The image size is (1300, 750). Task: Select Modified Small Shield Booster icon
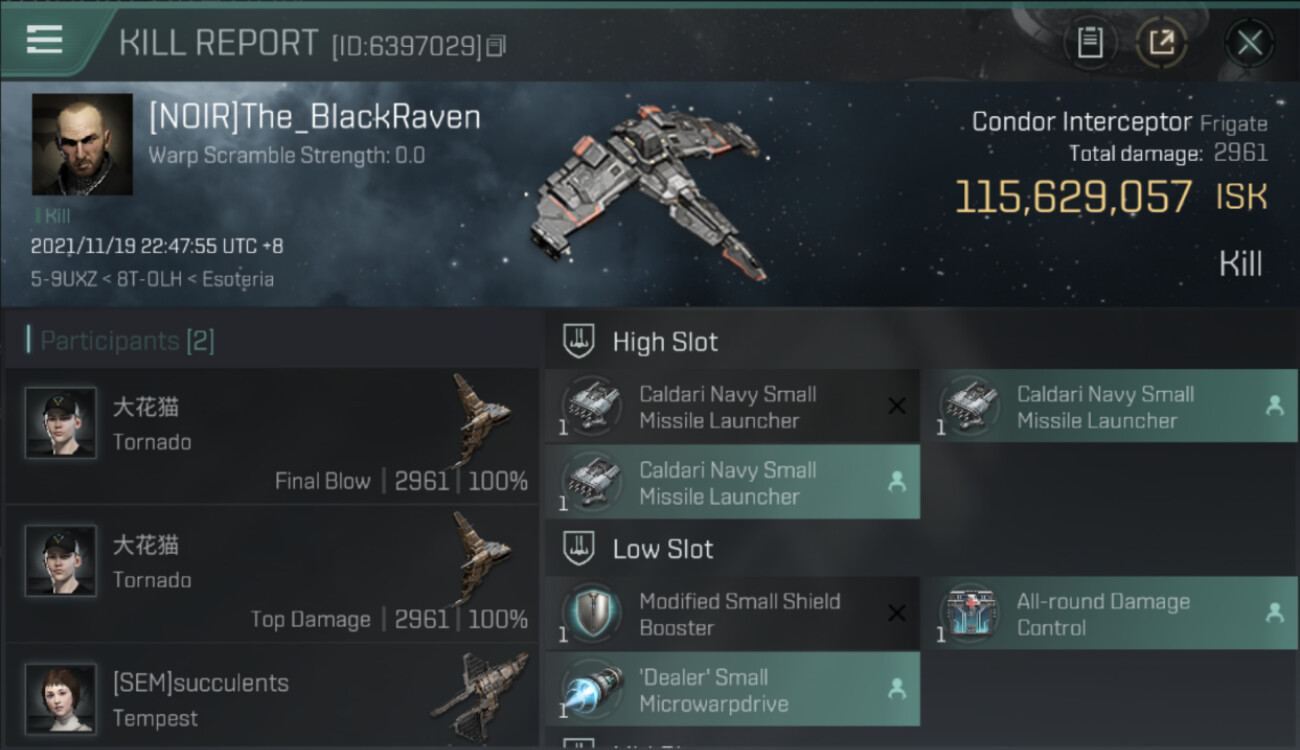pos(591,613)
